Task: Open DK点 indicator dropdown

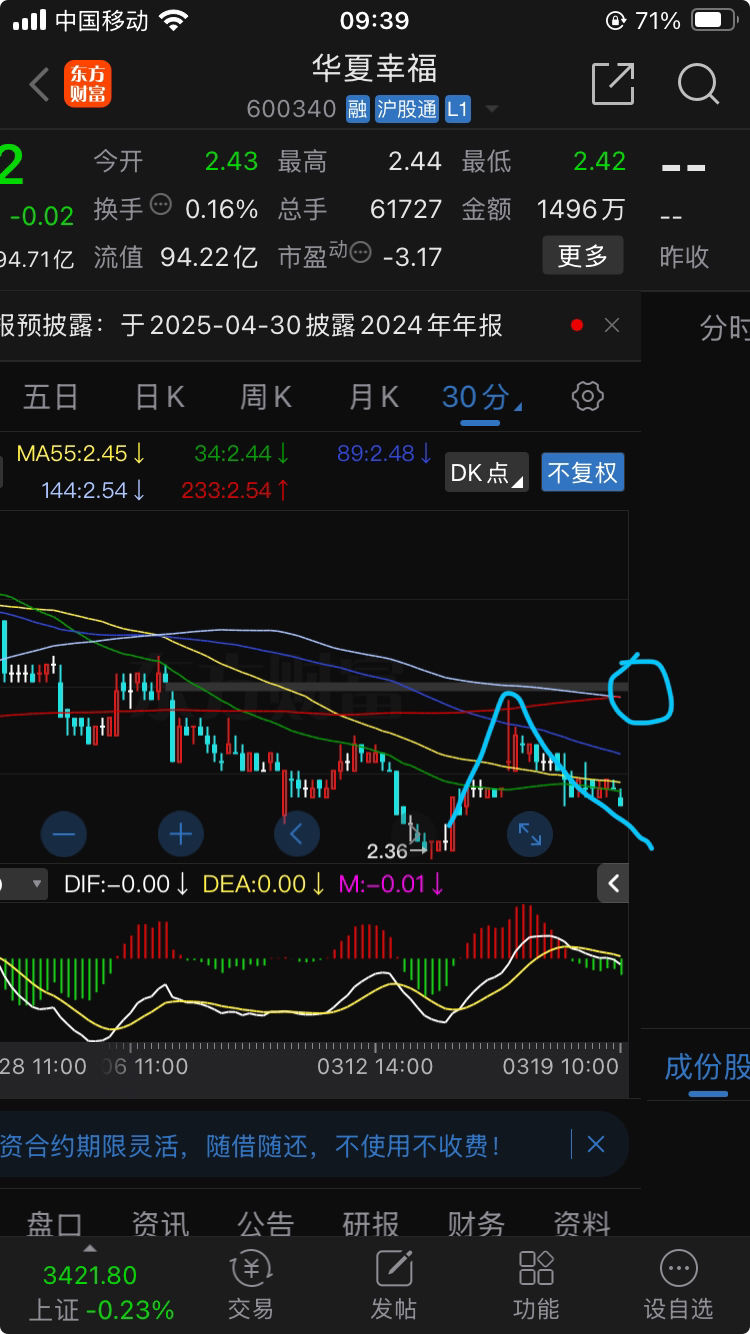Action: coord(487,472)
